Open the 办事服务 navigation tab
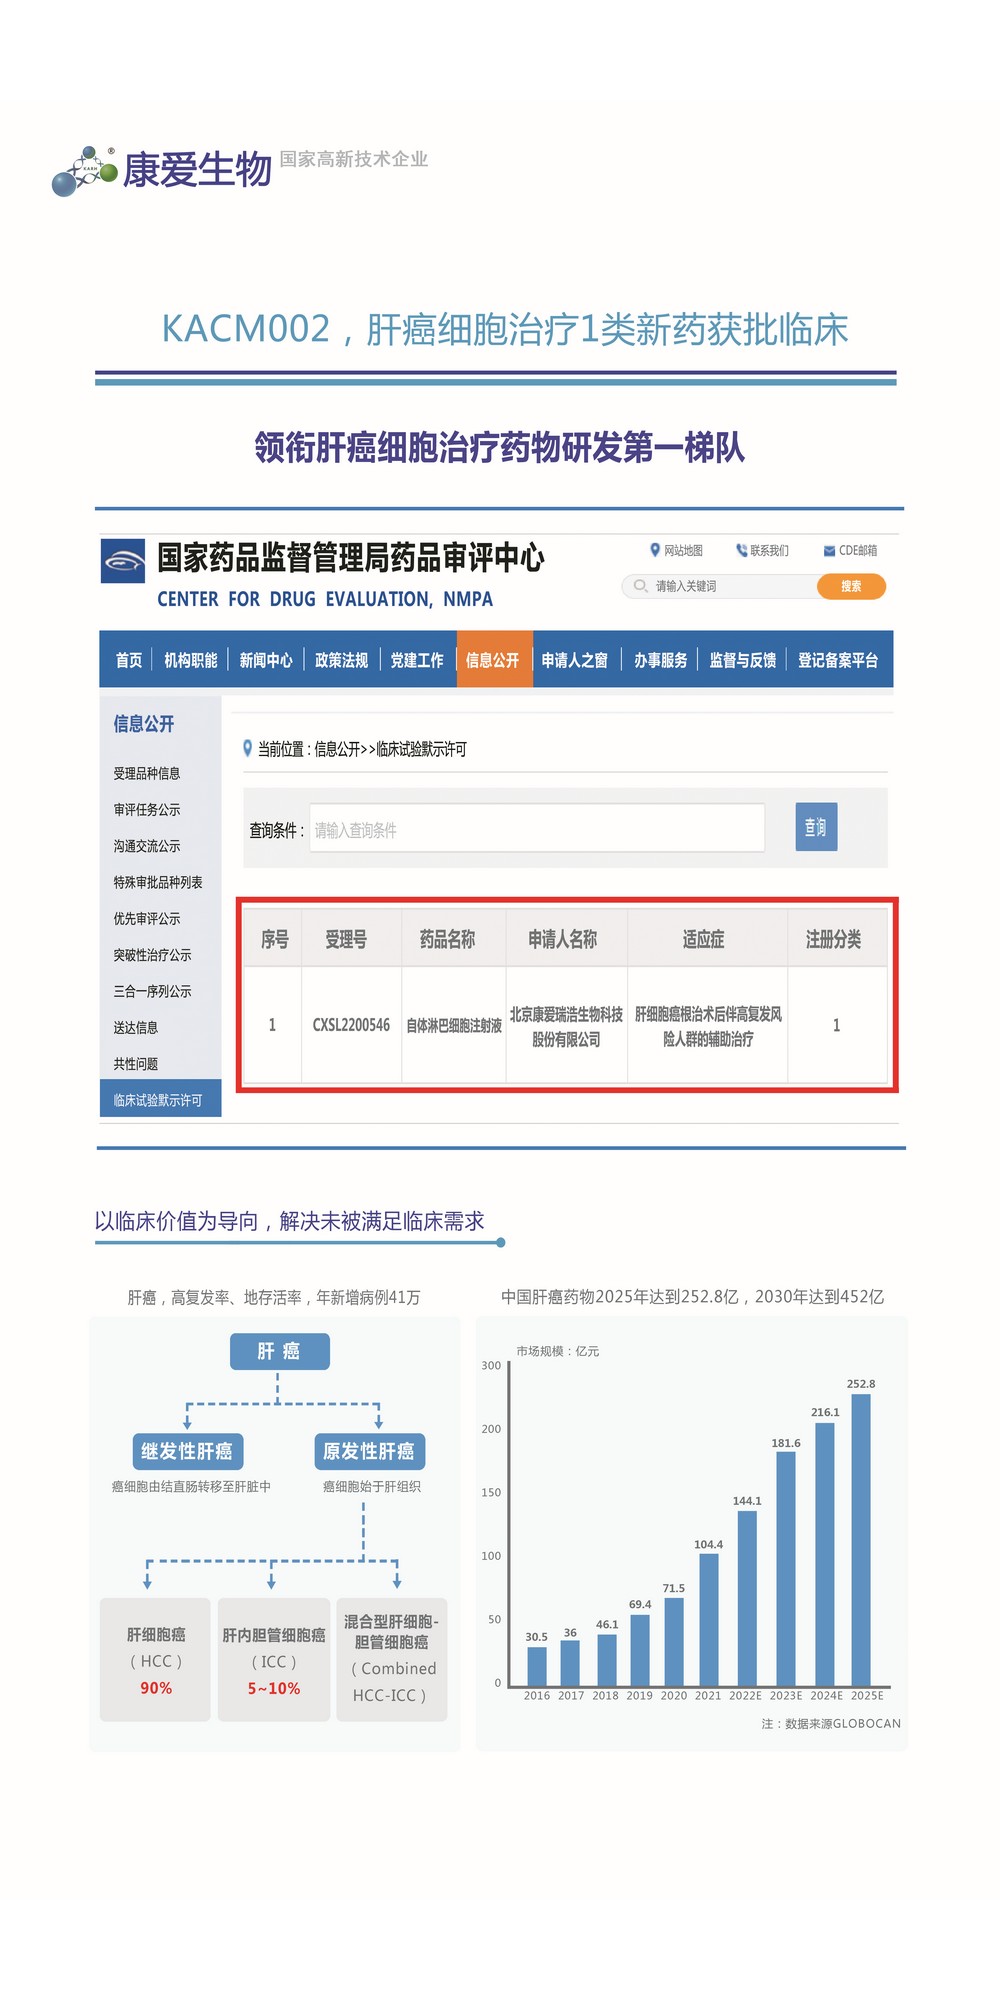1000x2000 pixels. [x=661, y=660]
